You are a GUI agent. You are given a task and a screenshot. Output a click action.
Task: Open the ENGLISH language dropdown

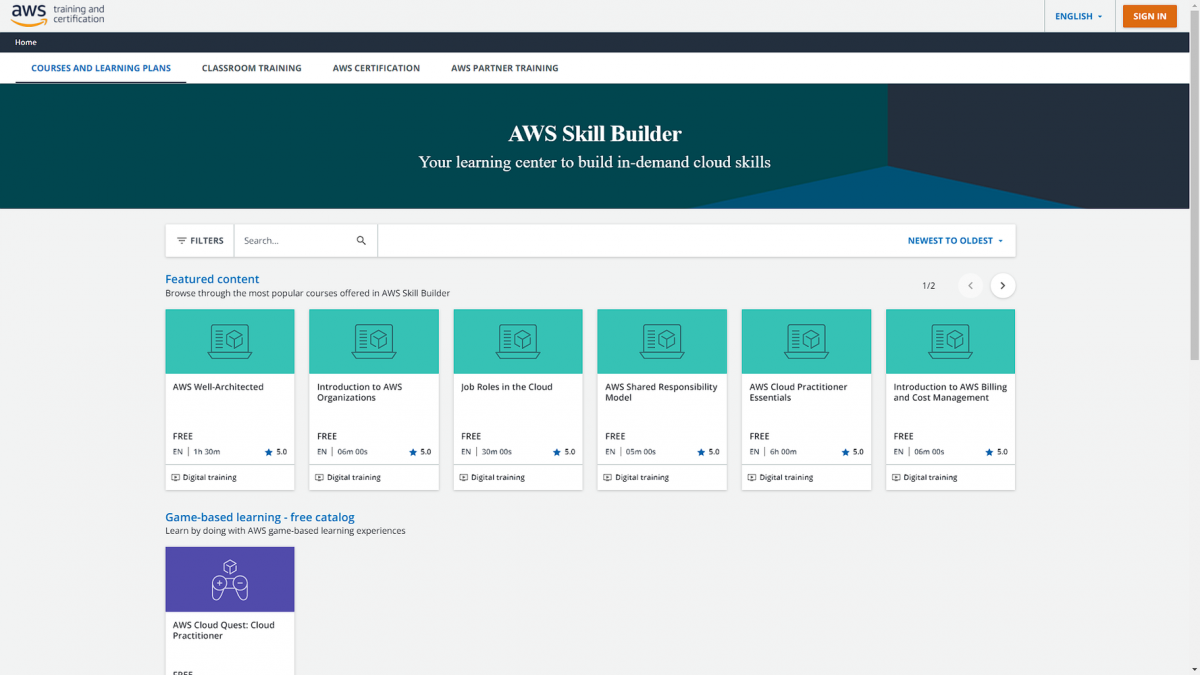point(1079,16)
